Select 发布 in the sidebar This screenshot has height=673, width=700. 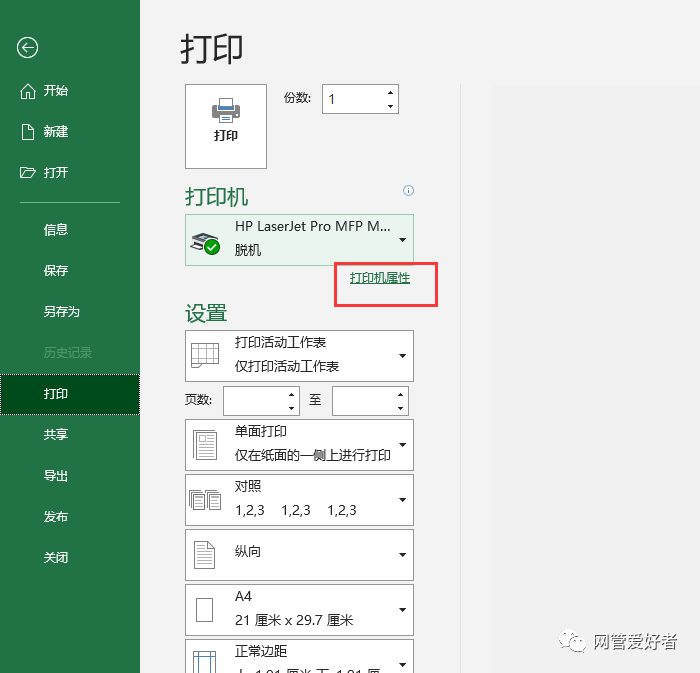56,517
